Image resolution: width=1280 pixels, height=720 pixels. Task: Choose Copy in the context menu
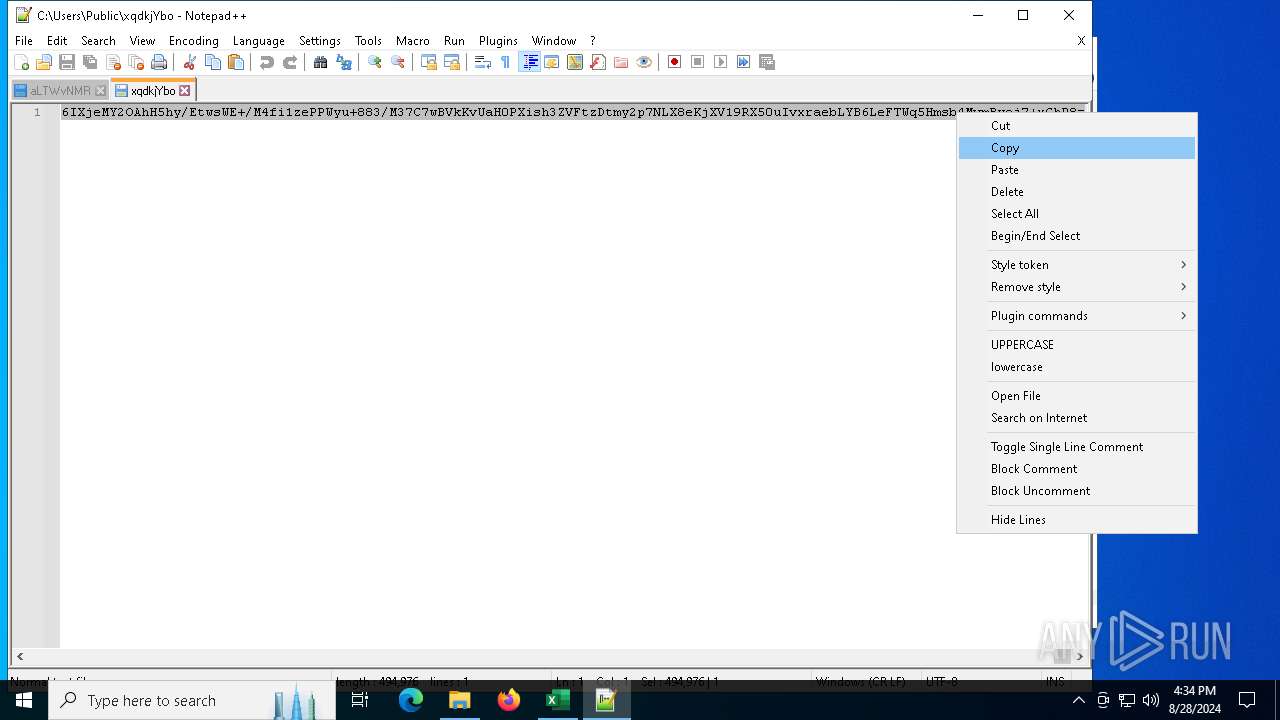point(1077,148)
